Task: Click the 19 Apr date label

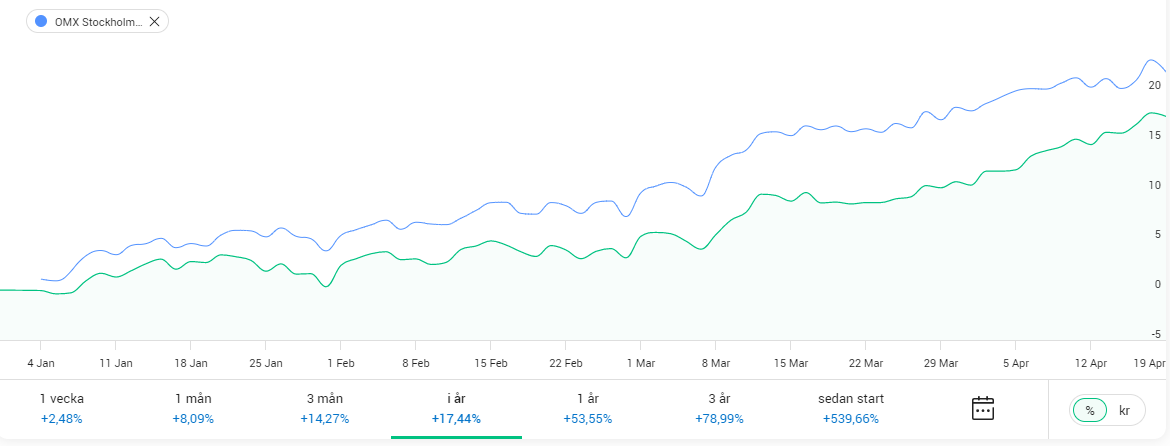Action: [x=1148, y=363]
